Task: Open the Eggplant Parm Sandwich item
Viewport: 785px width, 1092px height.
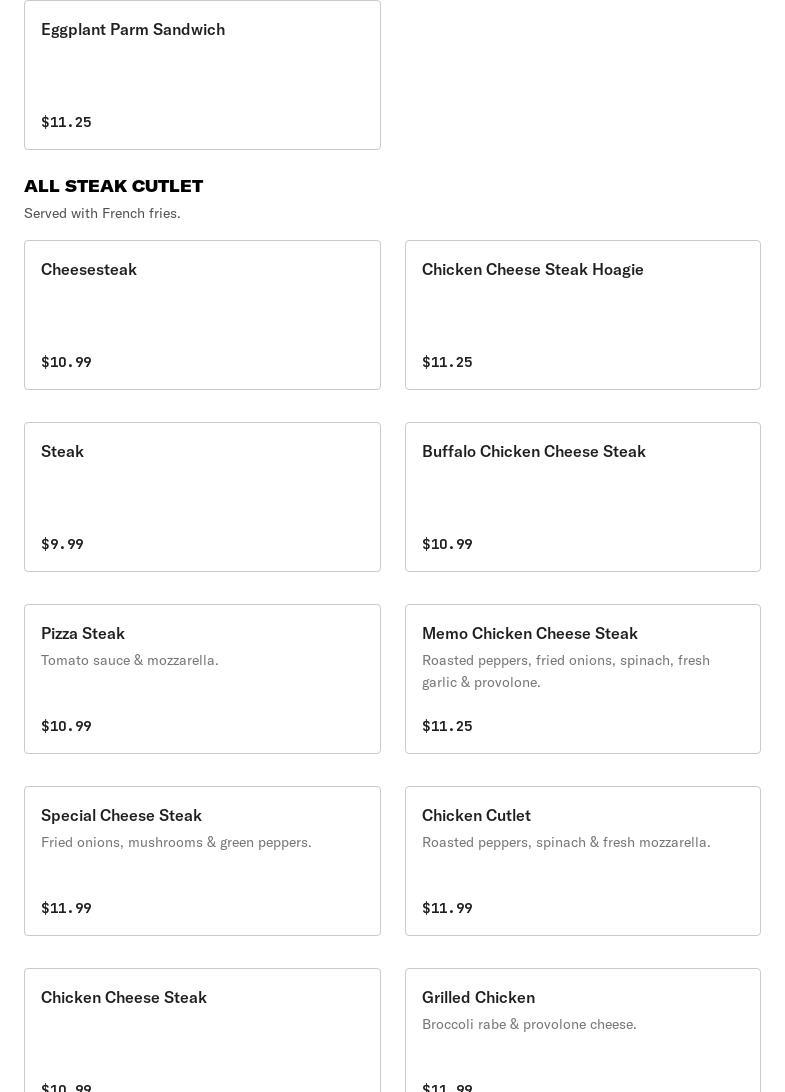Action: pyautogui.click(x=202, y=75)
